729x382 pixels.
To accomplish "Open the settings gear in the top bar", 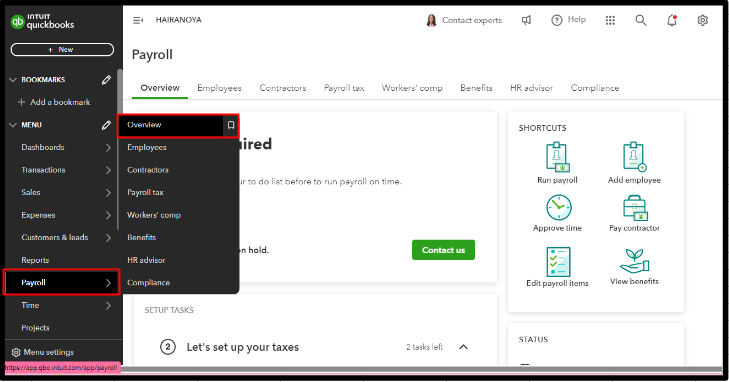I will coord(702,20).
